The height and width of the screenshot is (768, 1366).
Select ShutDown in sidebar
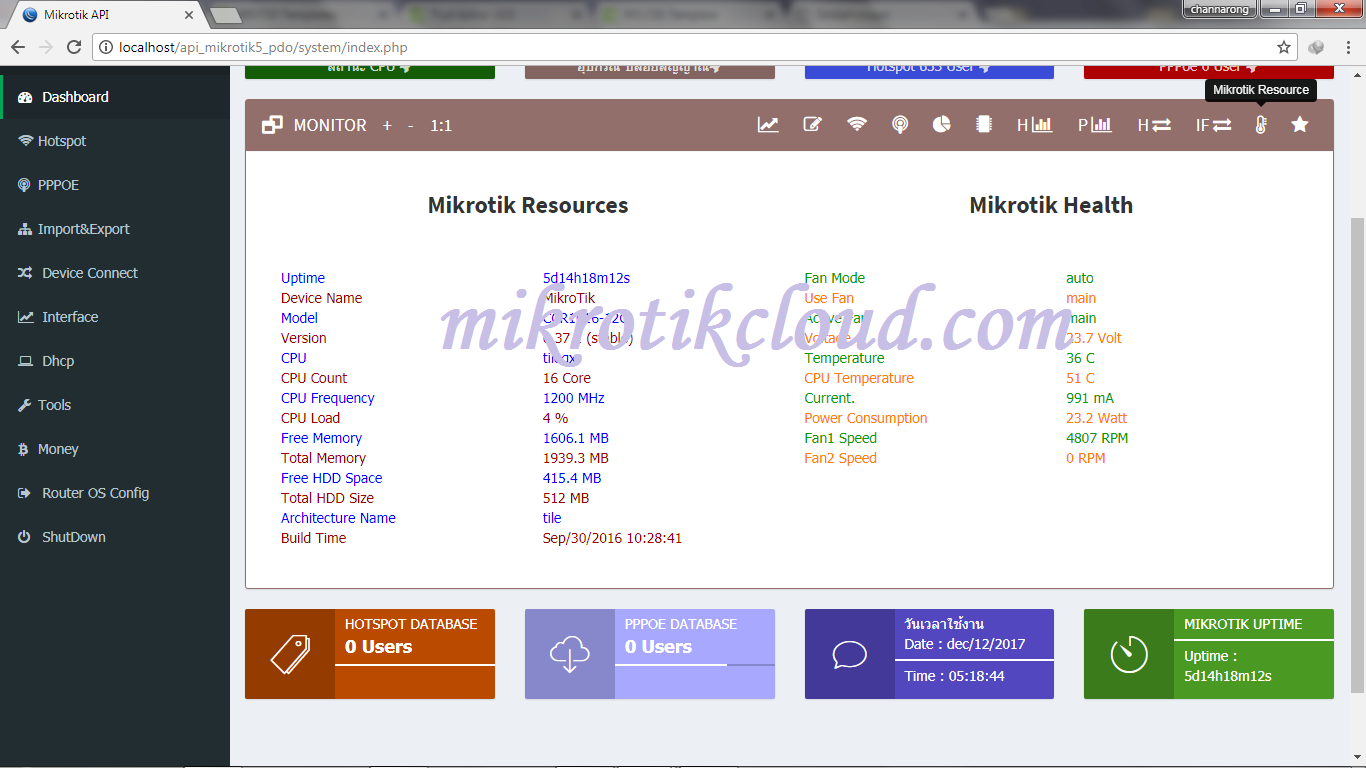115,537
